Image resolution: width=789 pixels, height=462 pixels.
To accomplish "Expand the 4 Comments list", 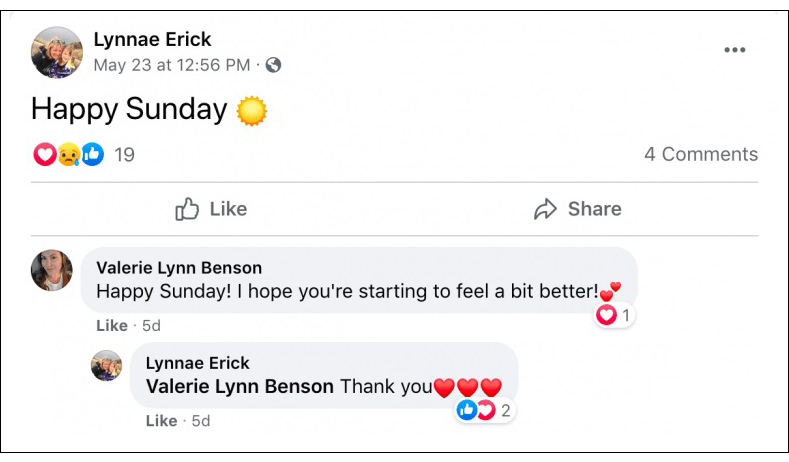I will click(700, 154).
